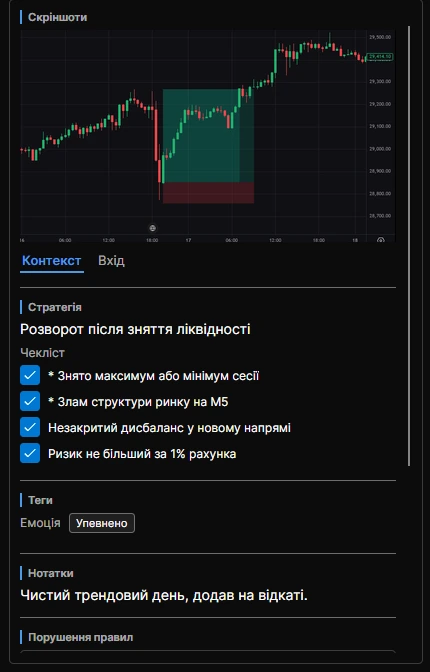Image resolution: width=430 pixels, height=672 pixels.
Task: Click the 29,414.10 current price label
Action: pyautogui.click(x=380, y=56)
